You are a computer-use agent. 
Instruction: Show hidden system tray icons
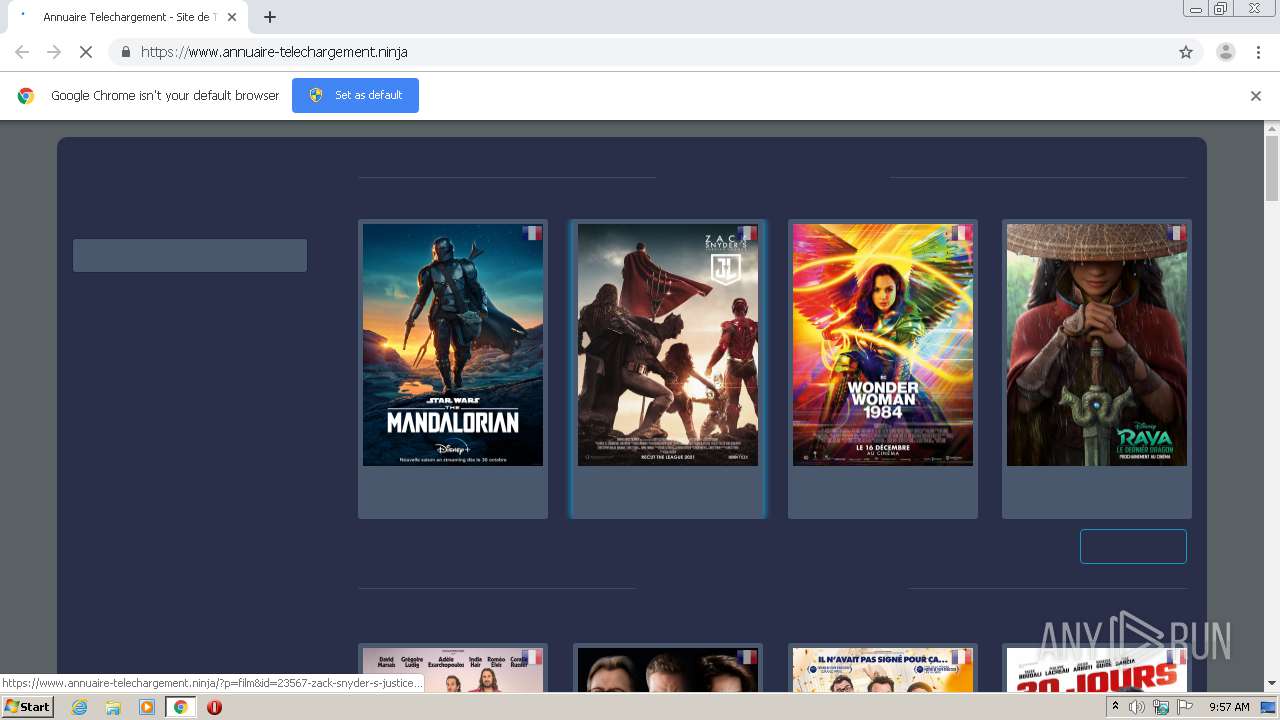coord(1115,707)
